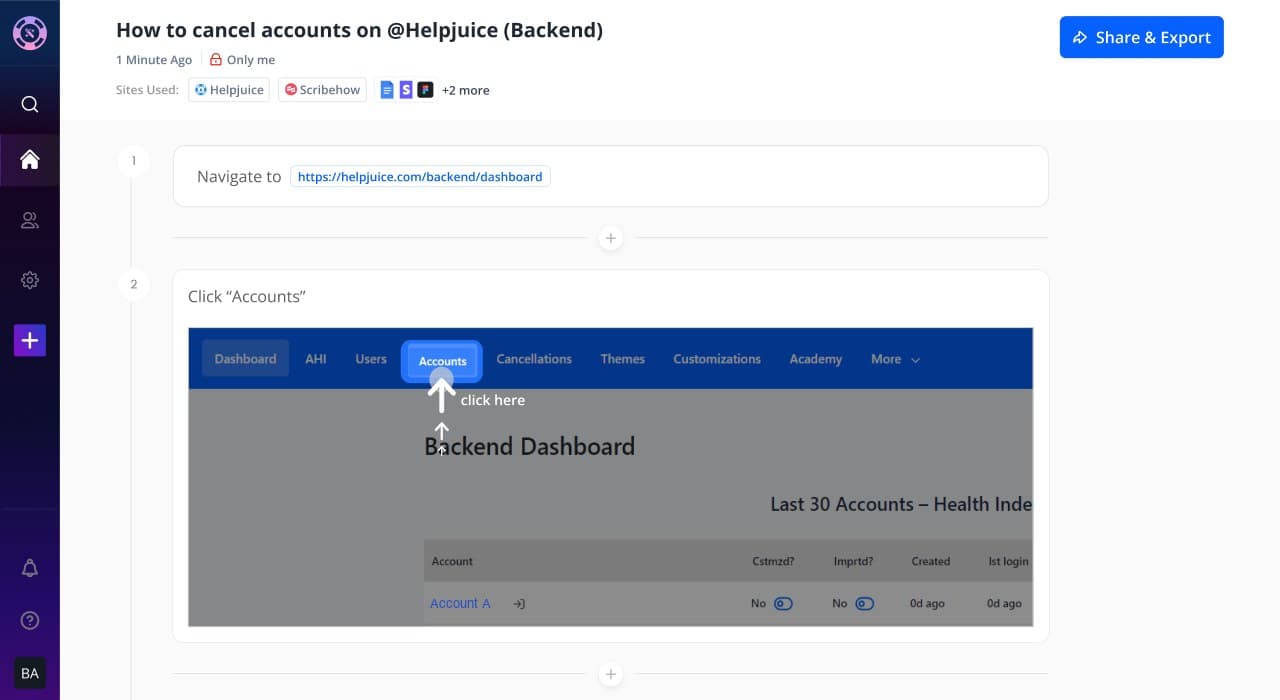Click the Users tab in the screenshot
1280x700 pixels.
pos(371,359)
